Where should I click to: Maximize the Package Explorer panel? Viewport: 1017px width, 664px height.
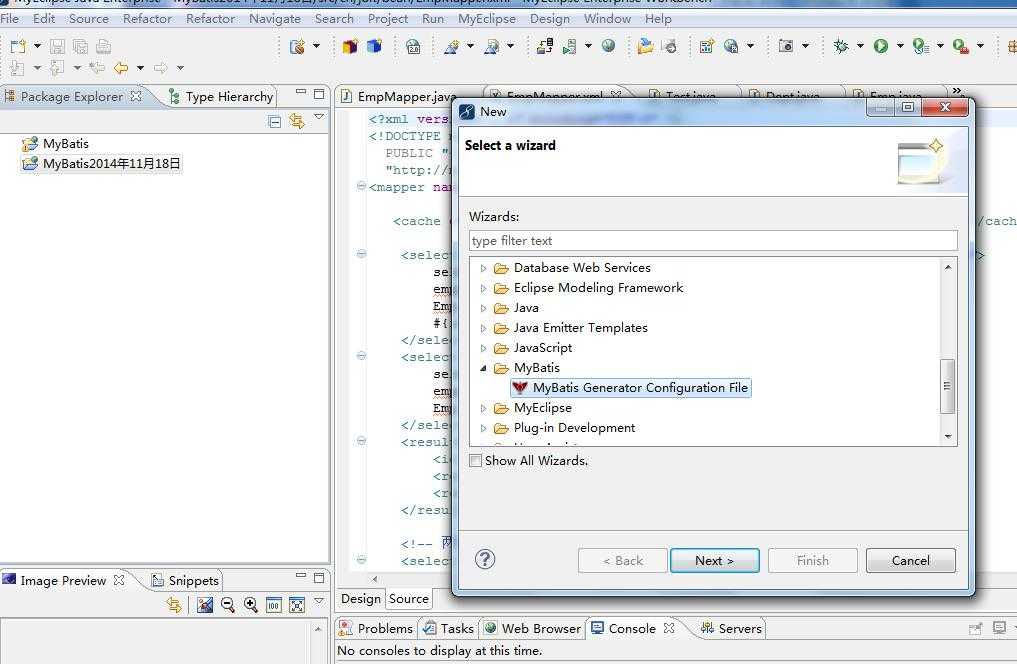pyautogui.click(x=318, y=94)
